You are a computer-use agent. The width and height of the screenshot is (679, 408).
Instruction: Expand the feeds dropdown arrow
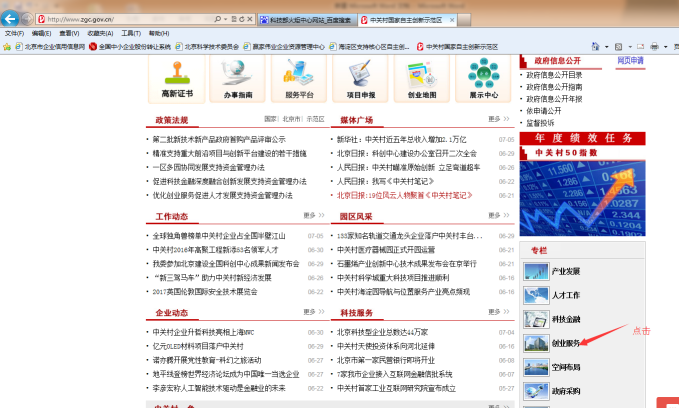[630, 47]
